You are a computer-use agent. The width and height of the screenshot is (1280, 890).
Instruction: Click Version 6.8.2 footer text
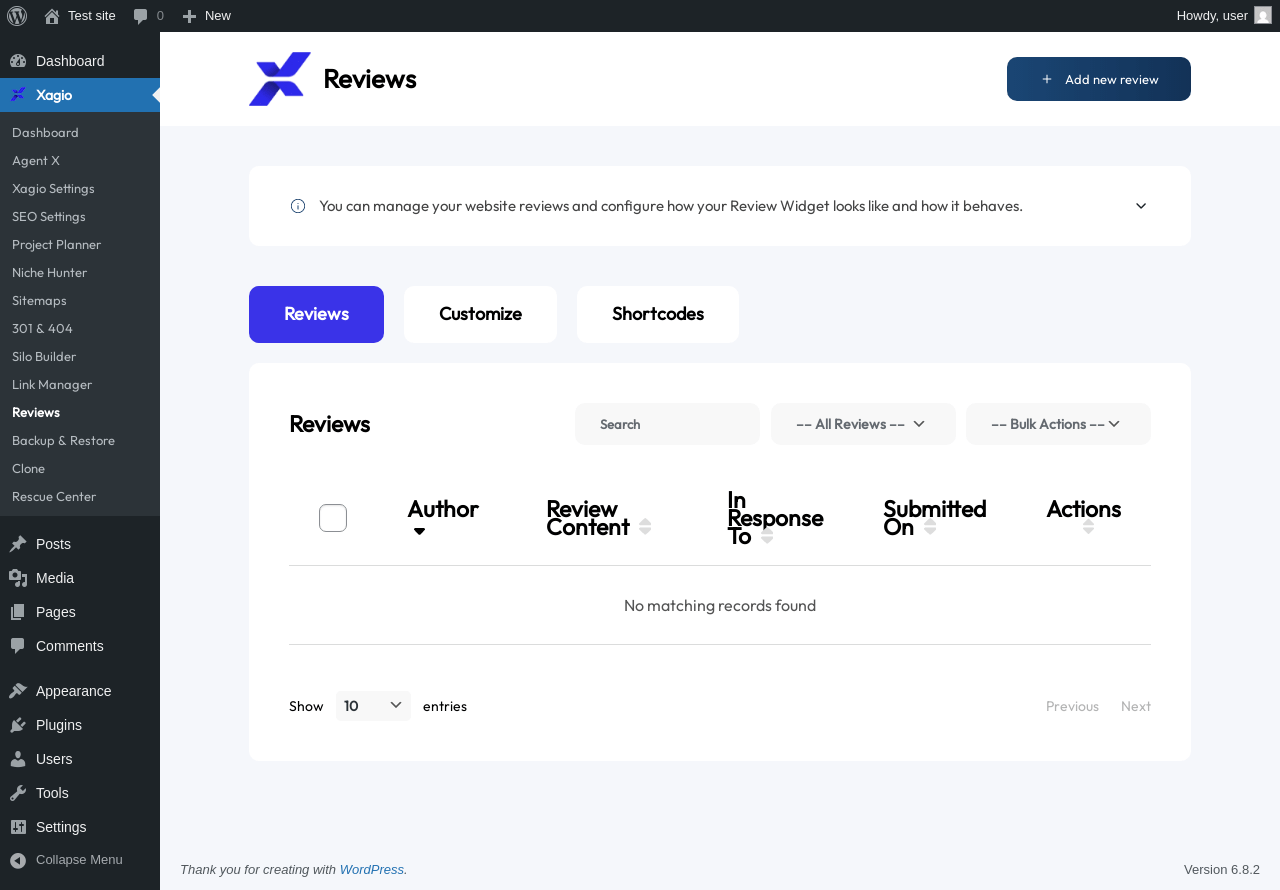click(x=1222, y=870)
